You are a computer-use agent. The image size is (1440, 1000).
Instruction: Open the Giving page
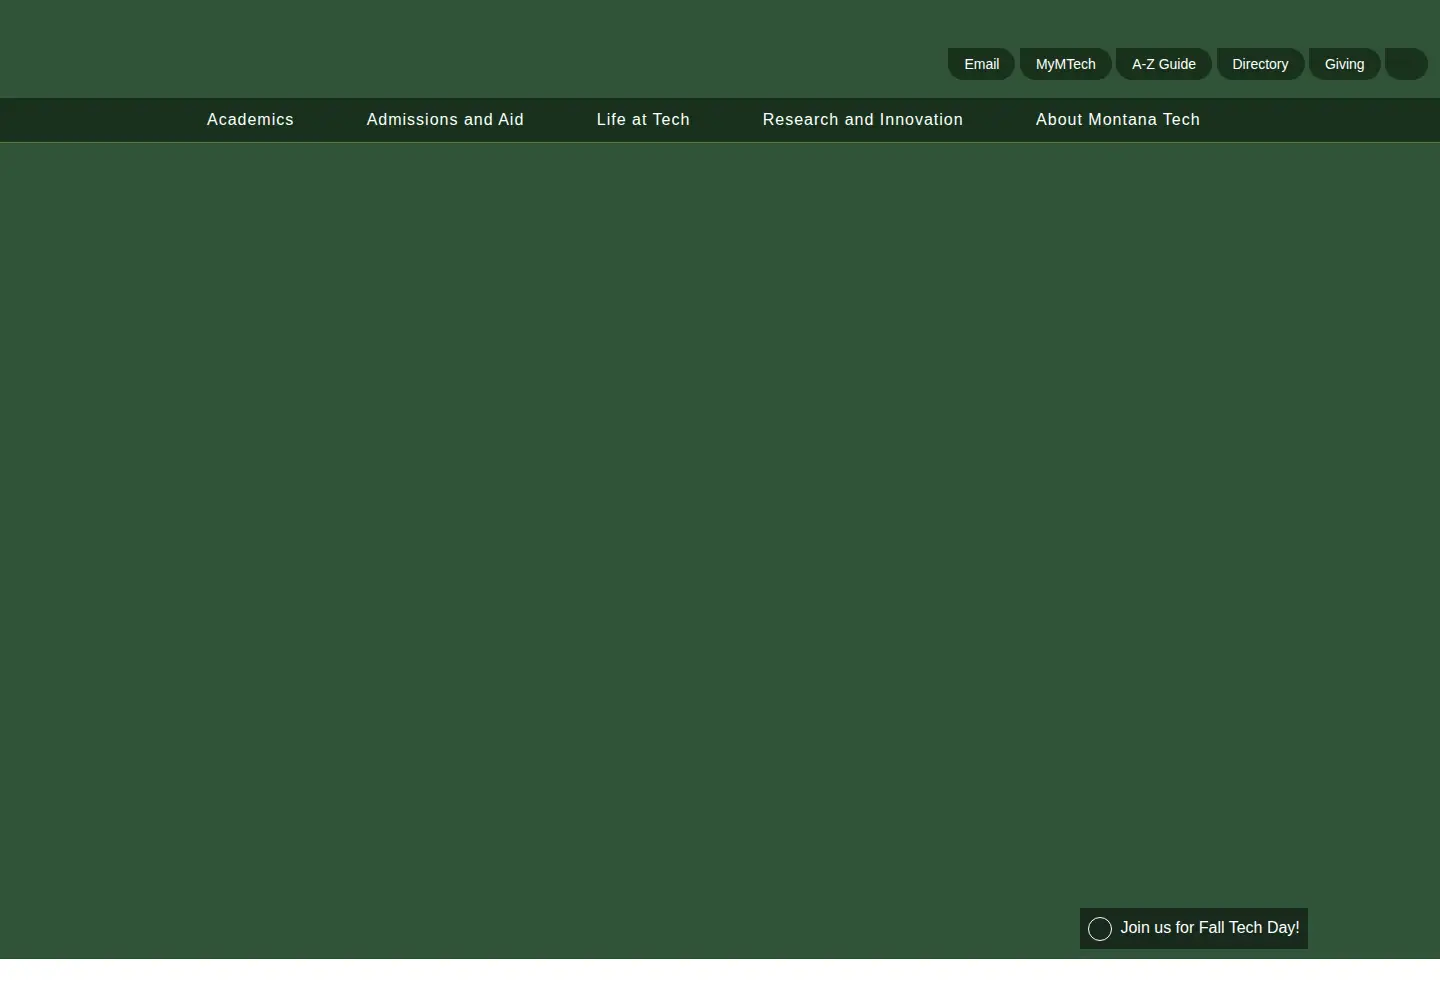pyautogui.click(x=1344, y=64)
